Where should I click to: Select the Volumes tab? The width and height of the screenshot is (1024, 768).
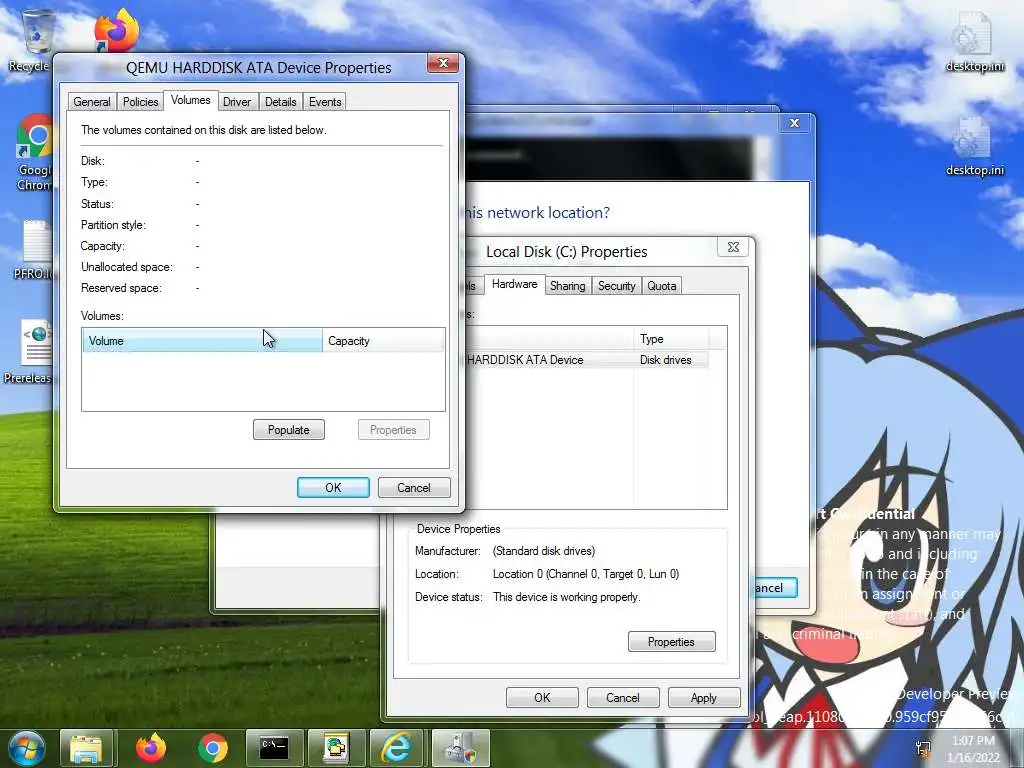tap(191, 100)
